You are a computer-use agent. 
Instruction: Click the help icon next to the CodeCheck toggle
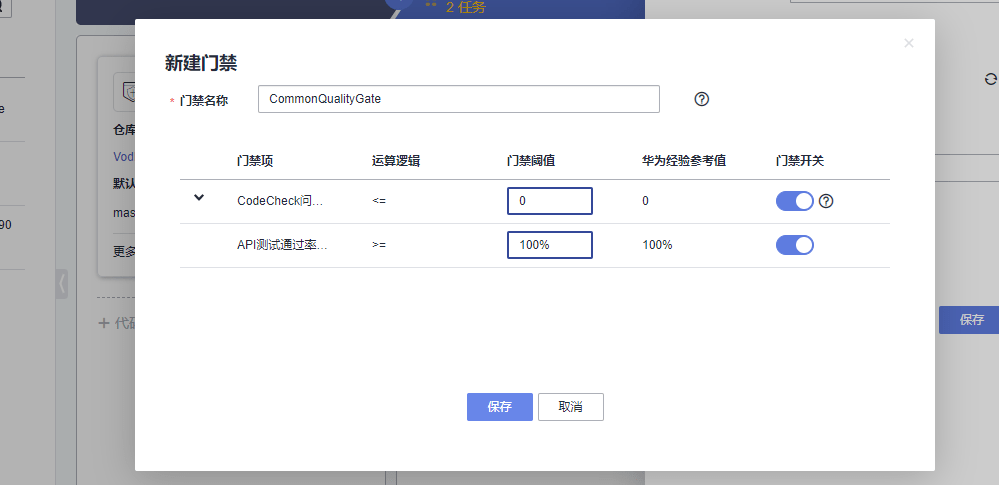[826, 201]
